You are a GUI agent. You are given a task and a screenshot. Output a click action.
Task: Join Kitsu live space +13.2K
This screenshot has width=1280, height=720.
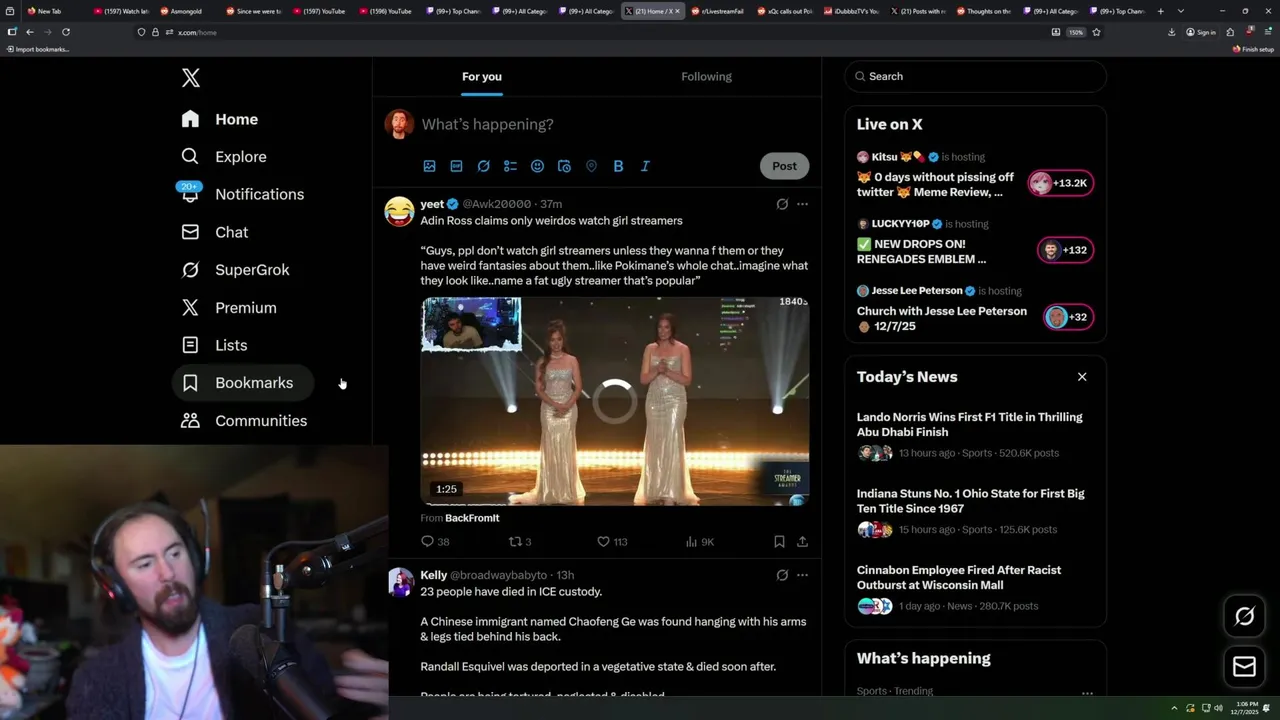pyautogui.click(x=1061, y=183)
